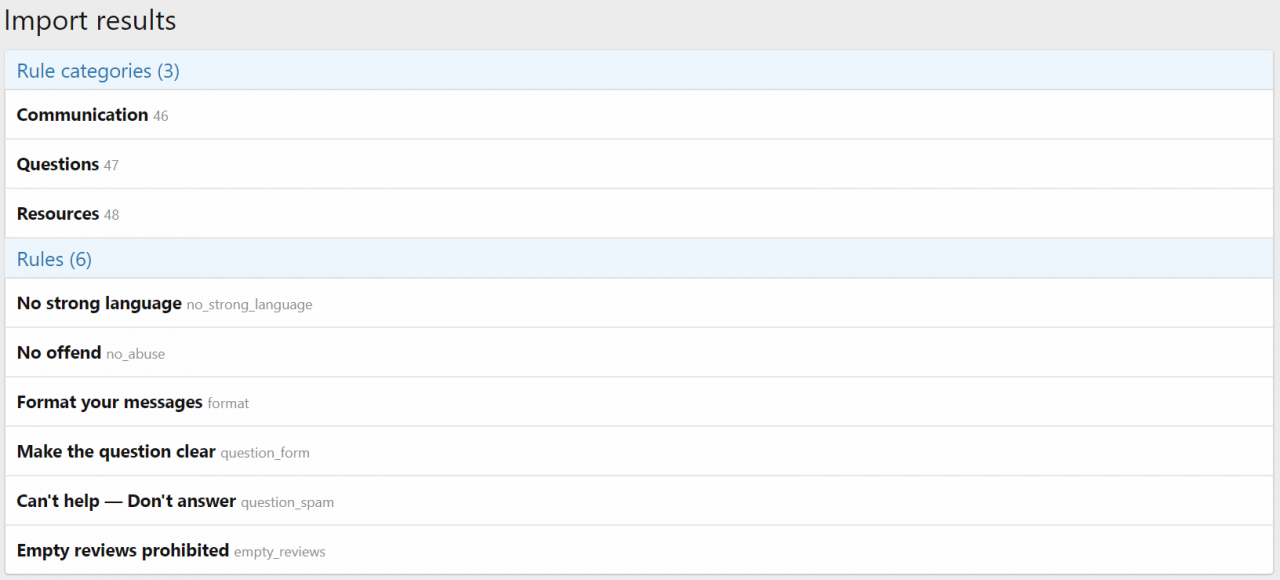Open the Can't help — Don't answer rule

pos(126,501)
